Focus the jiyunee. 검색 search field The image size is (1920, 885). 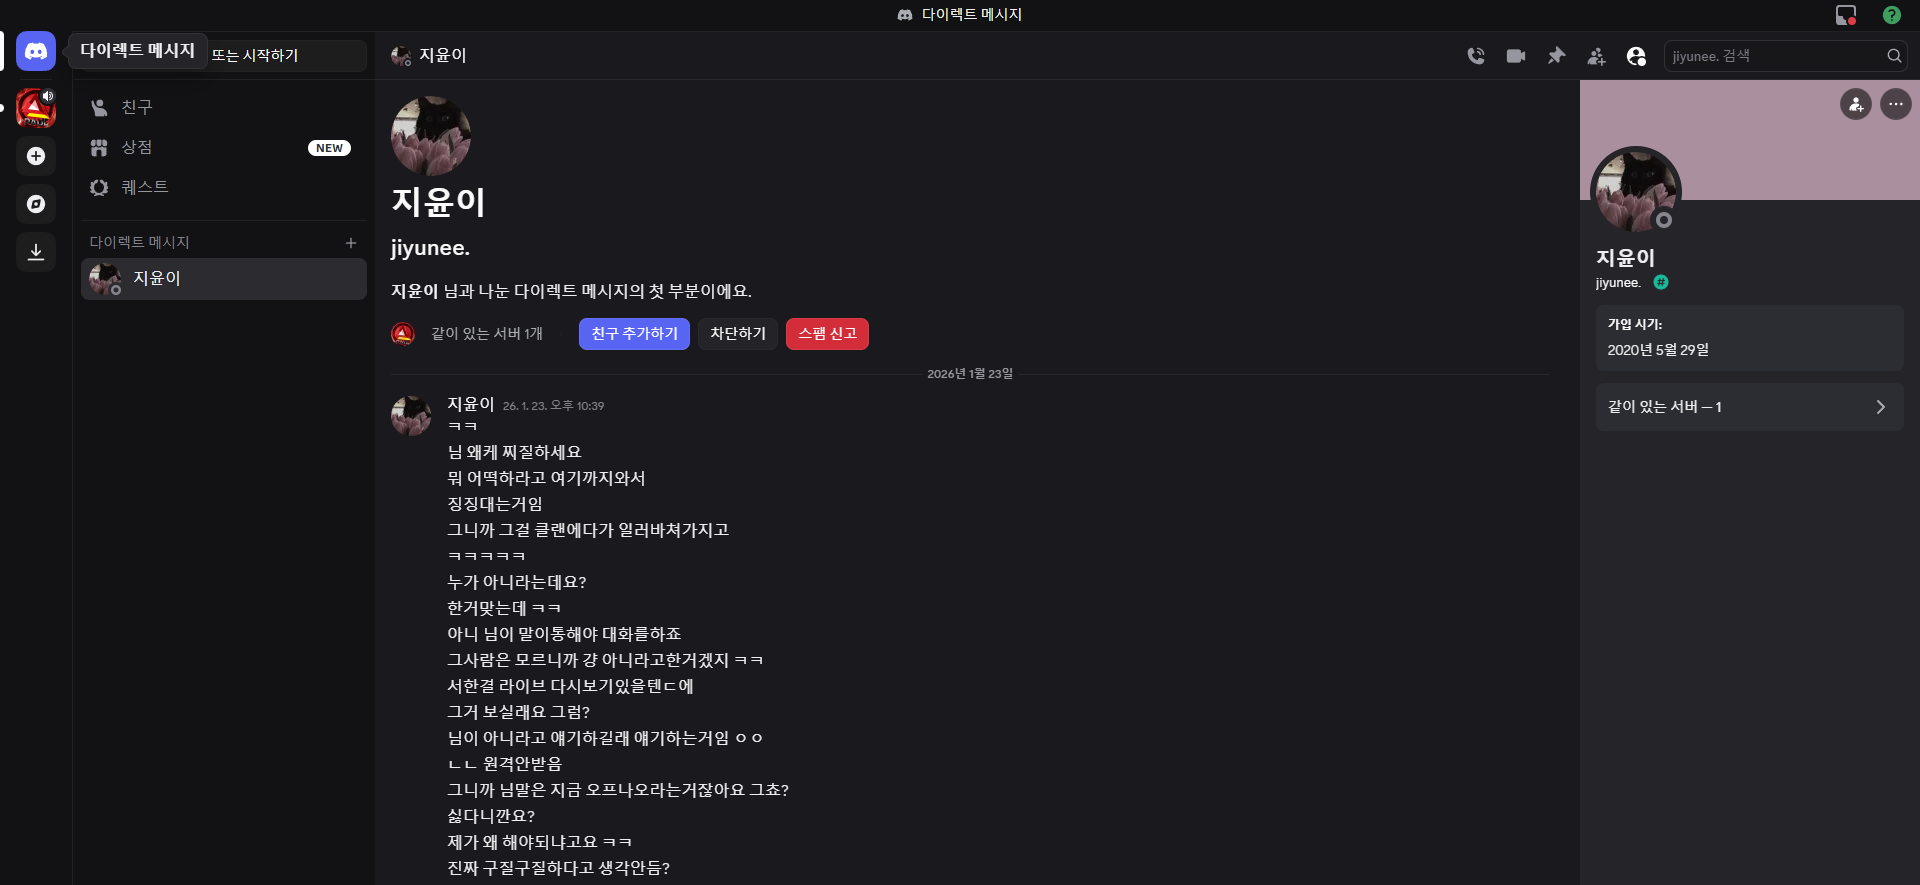coord(1775,56)
